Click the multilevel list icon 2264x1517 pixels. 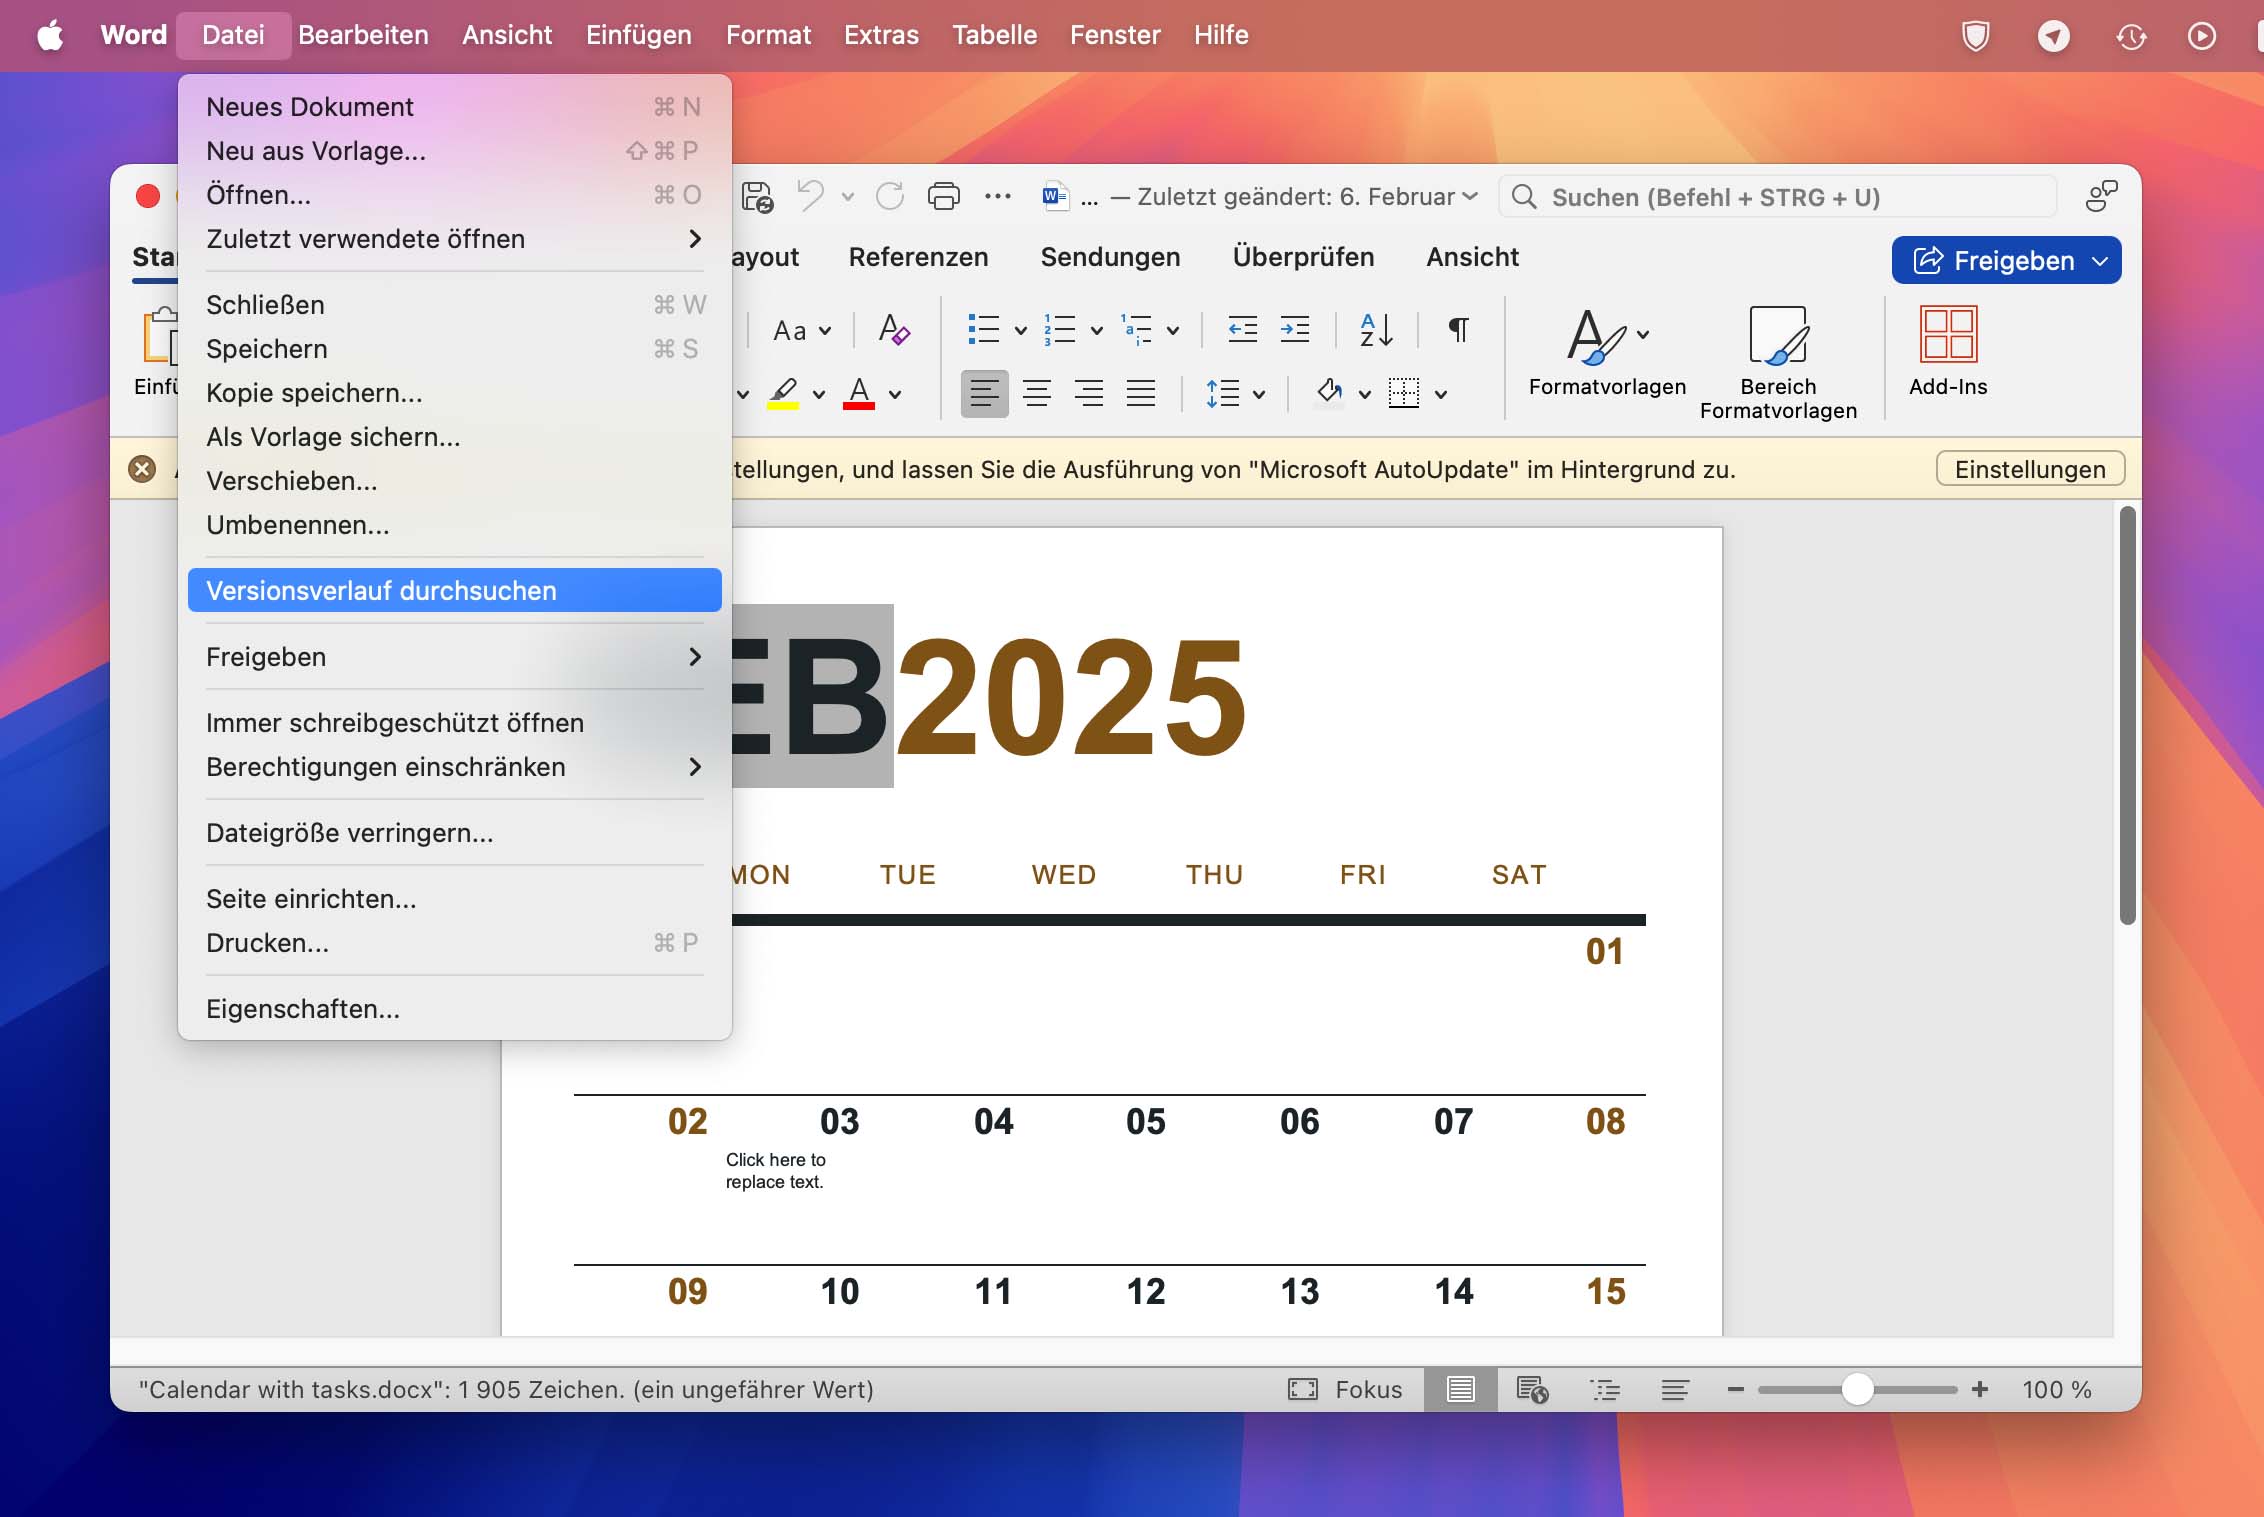click(1137, 329)
